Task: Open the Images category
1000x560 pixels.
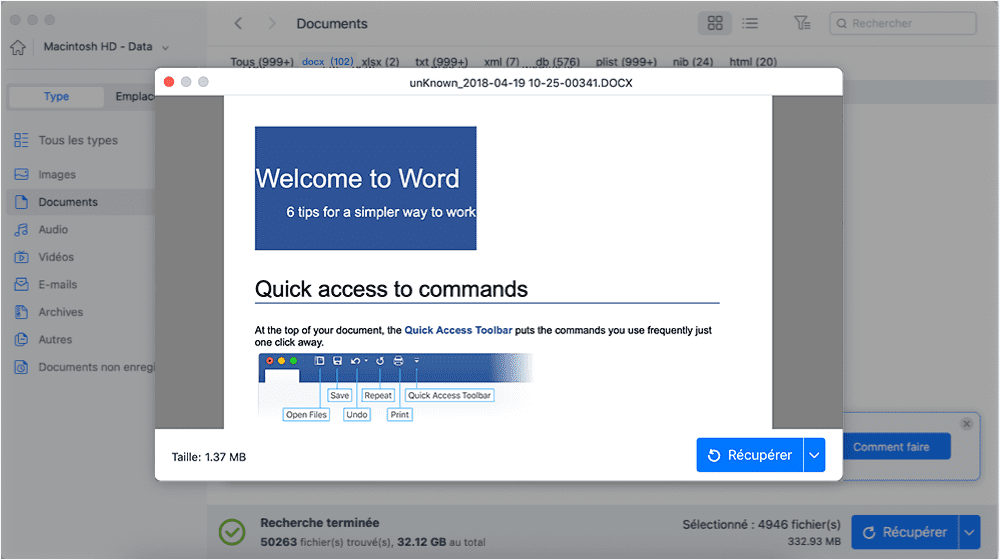Action: point(57,175)
